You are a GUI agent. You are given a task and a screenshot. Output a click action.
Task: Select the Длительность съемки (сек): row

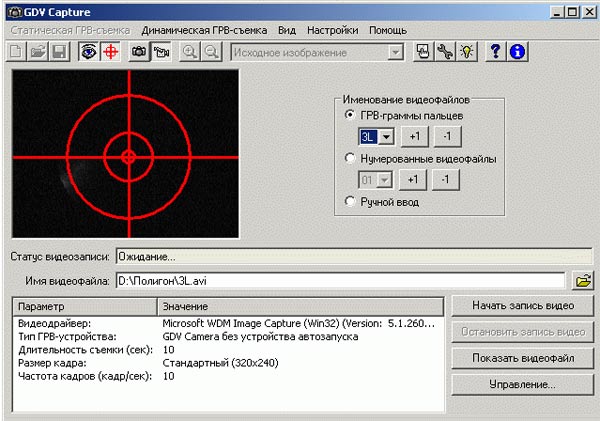pos(228,350)
